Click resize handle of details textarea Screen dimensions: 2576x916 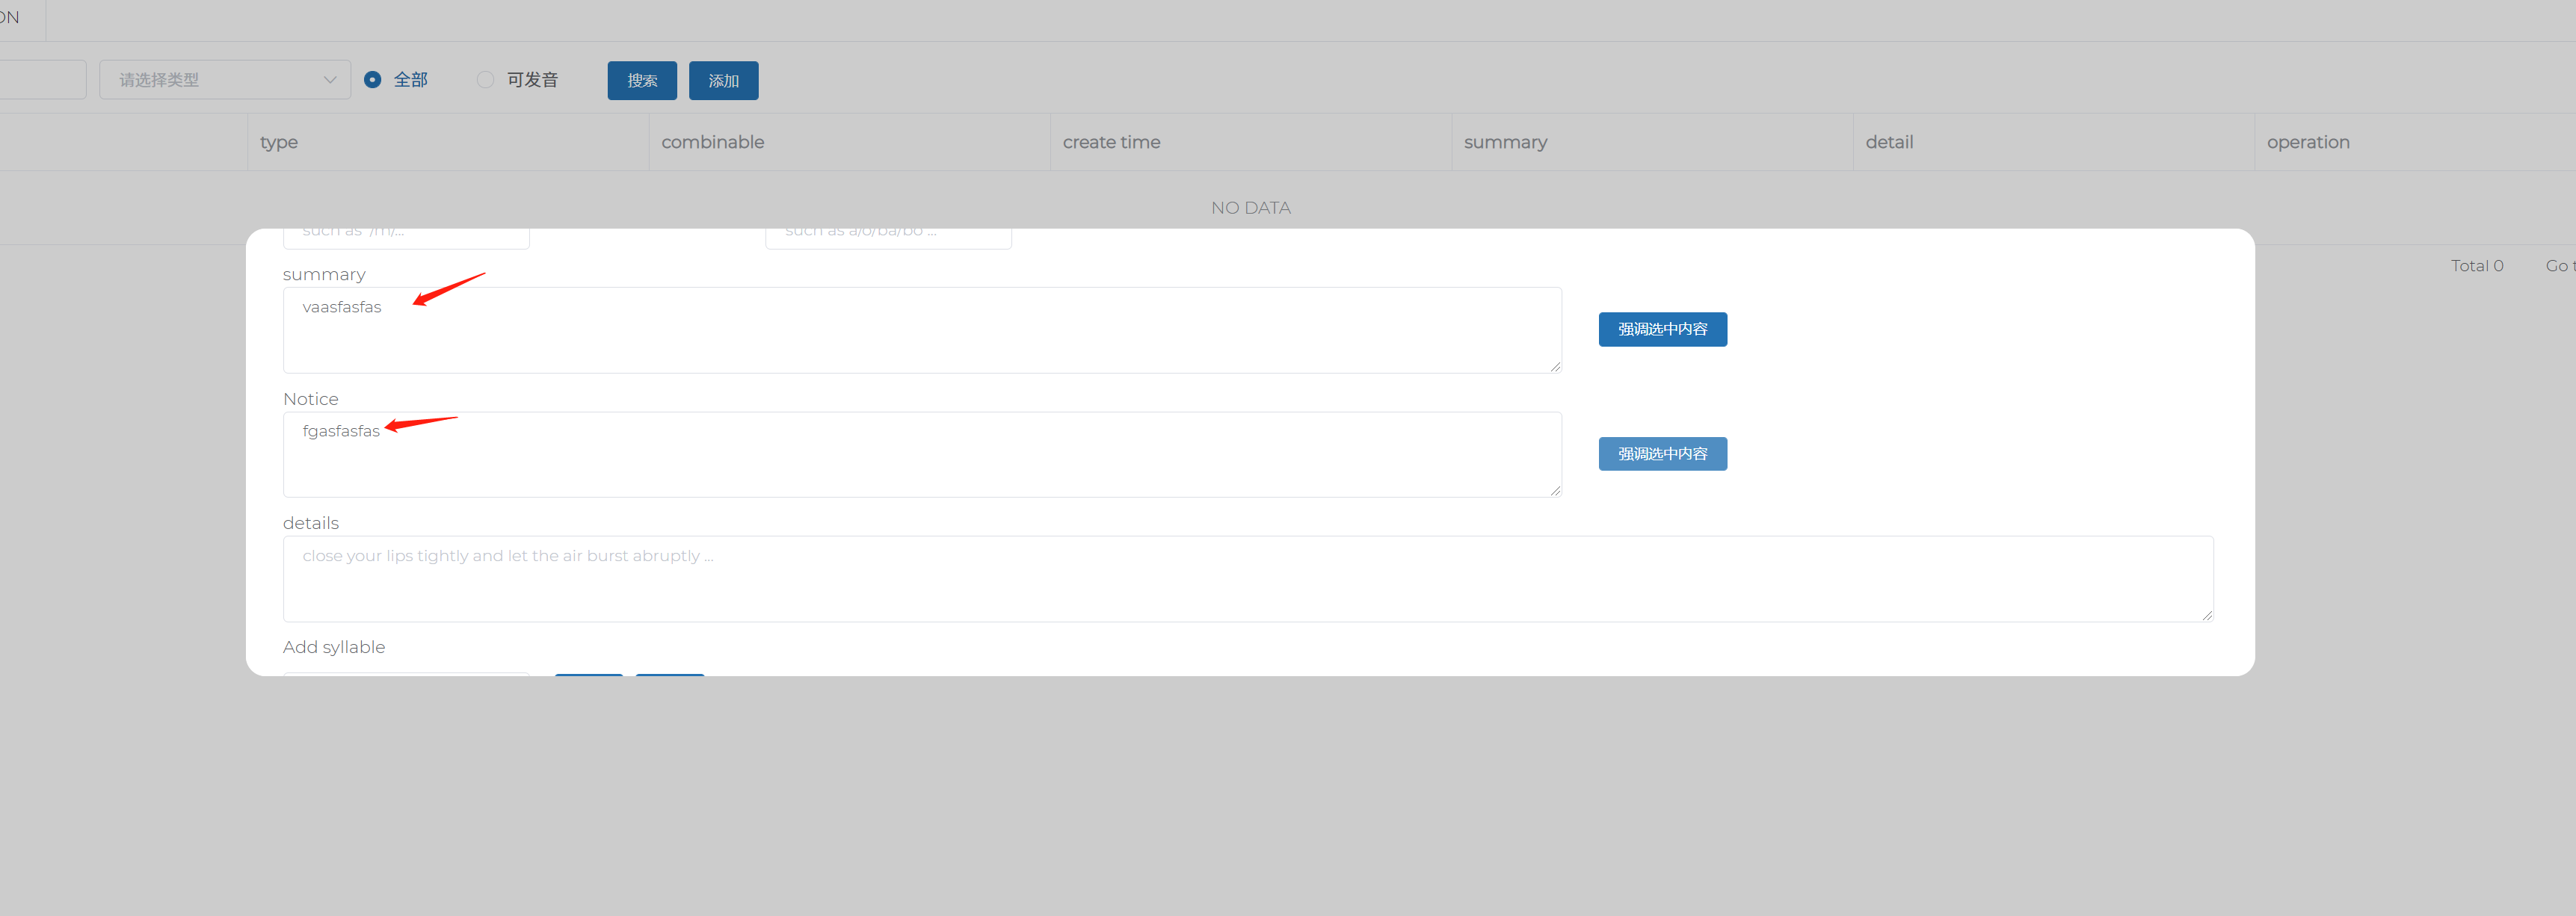pyautogui.click(x=2207, y=615)
